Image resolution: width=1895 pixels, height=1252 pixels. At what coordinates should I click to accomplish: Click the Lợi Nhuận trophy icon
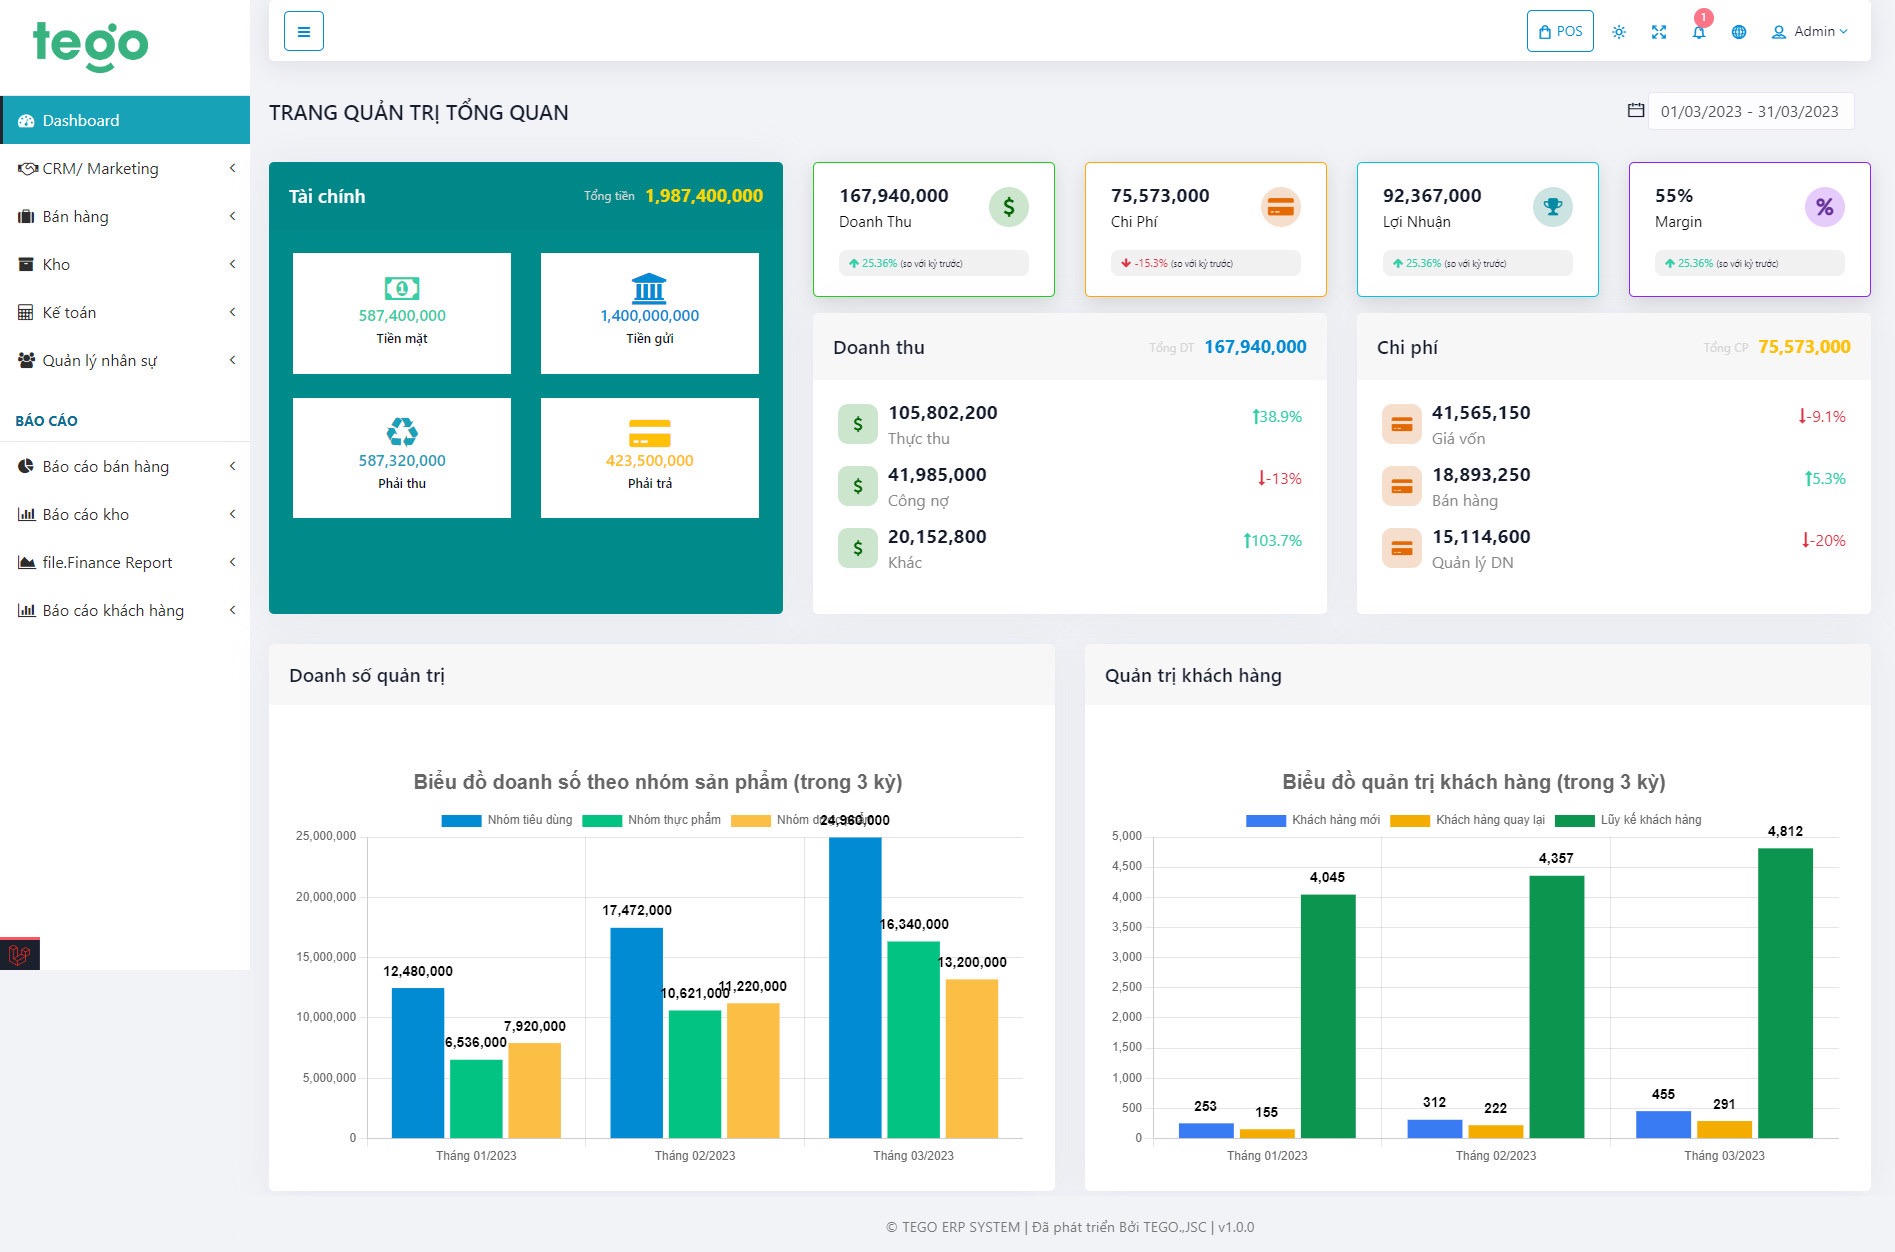pos(1553,207)
